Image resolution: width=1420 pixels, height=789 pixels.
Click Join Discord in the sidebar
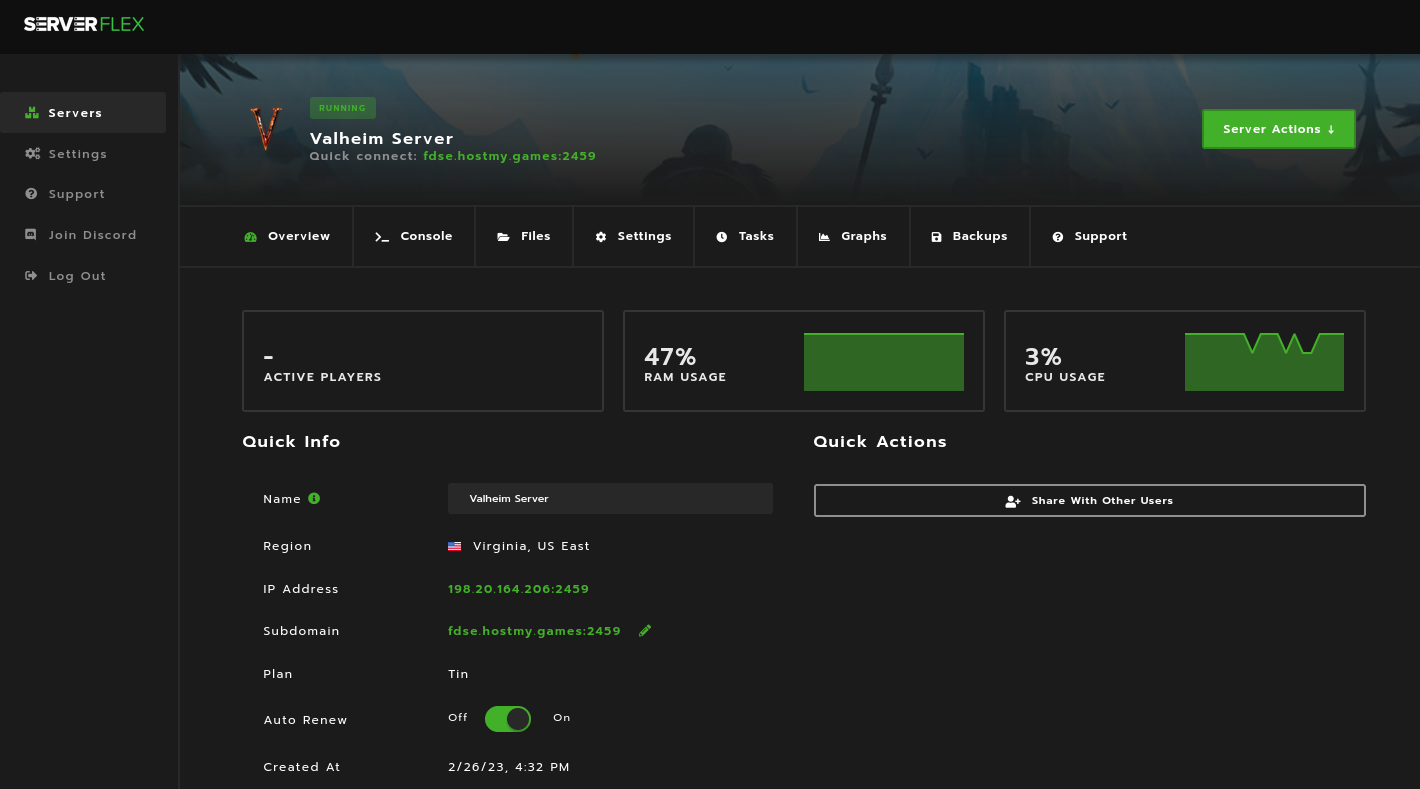click(x=83, y=235)
